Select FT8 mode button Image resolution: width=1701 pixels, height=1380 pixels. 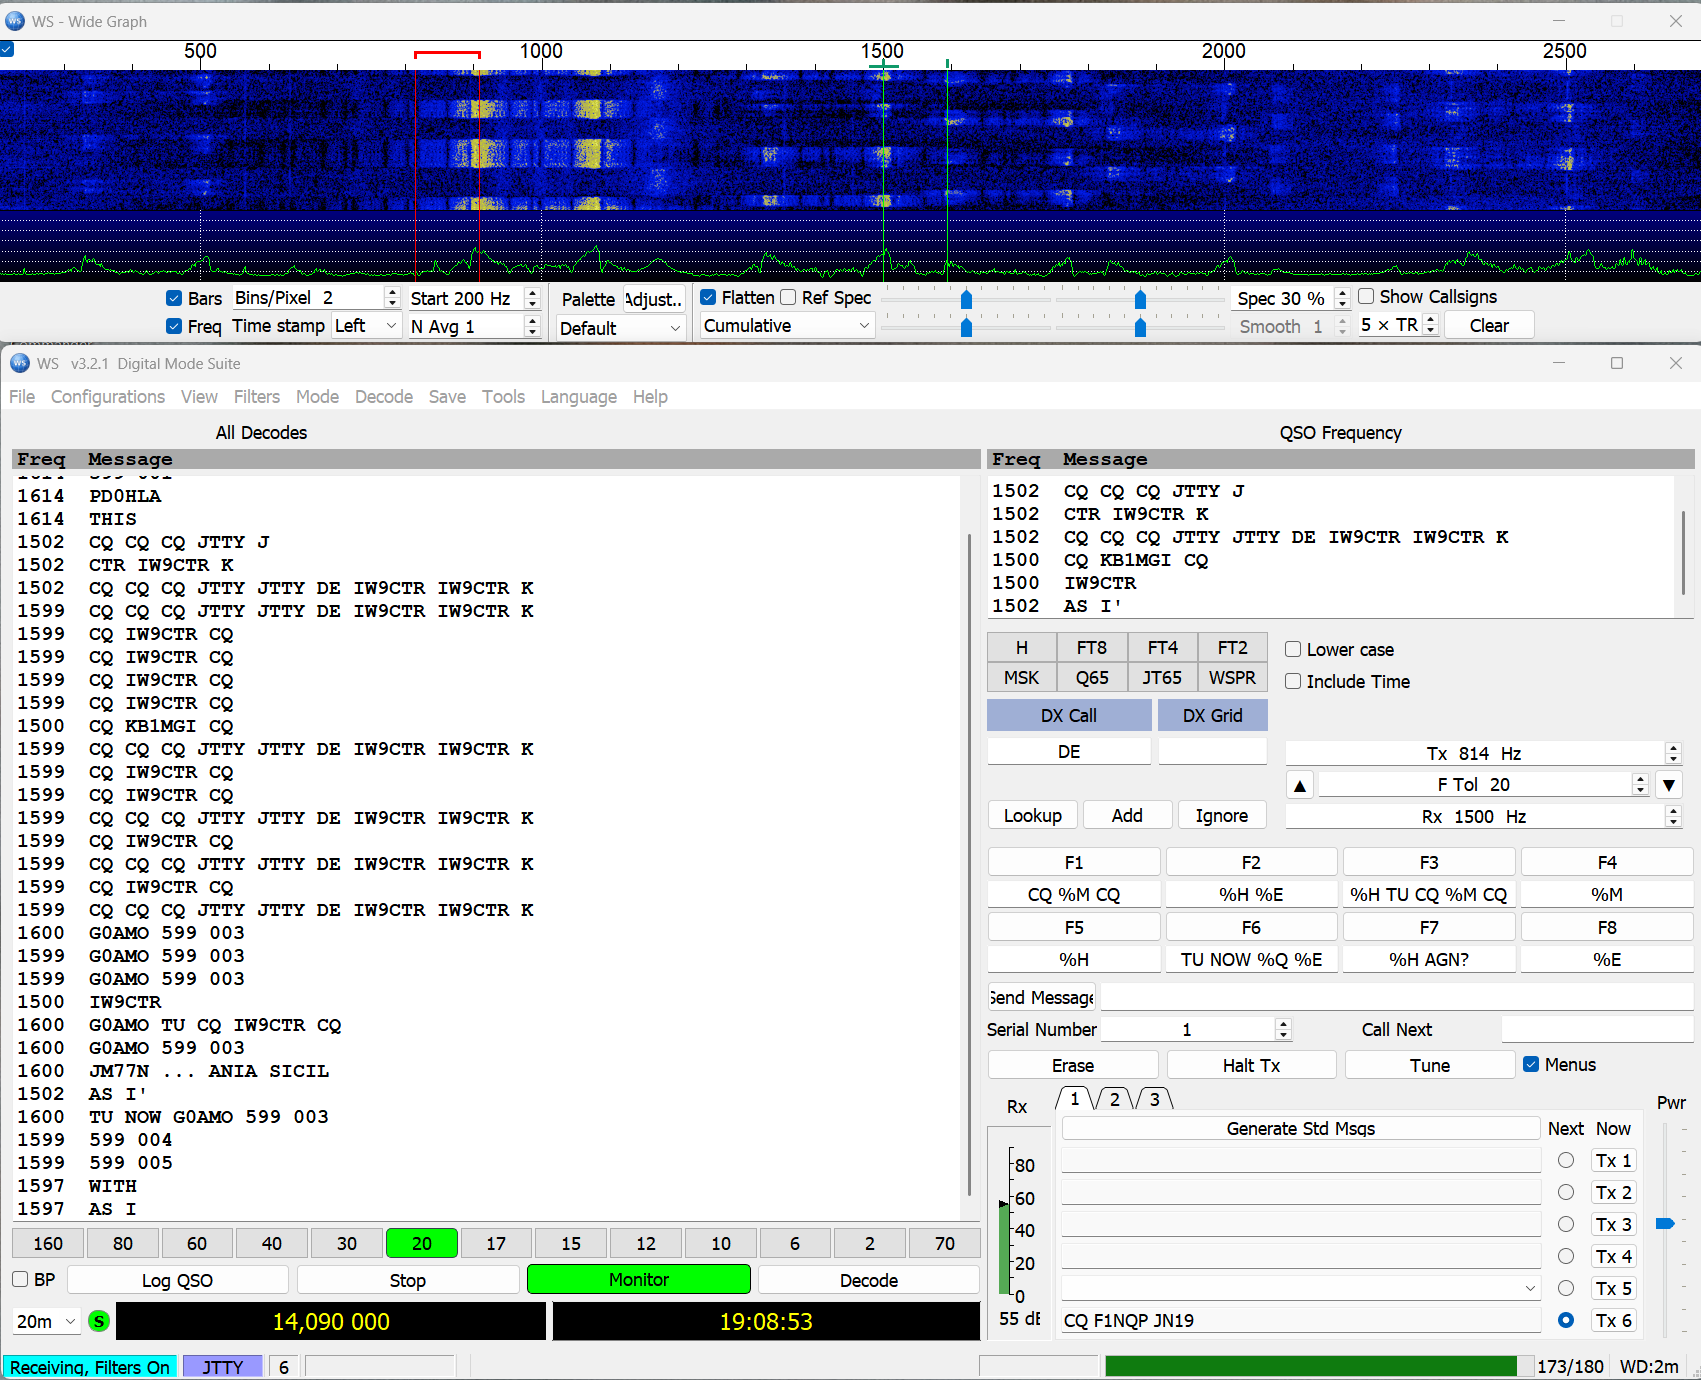click(x=1092, y=647)
